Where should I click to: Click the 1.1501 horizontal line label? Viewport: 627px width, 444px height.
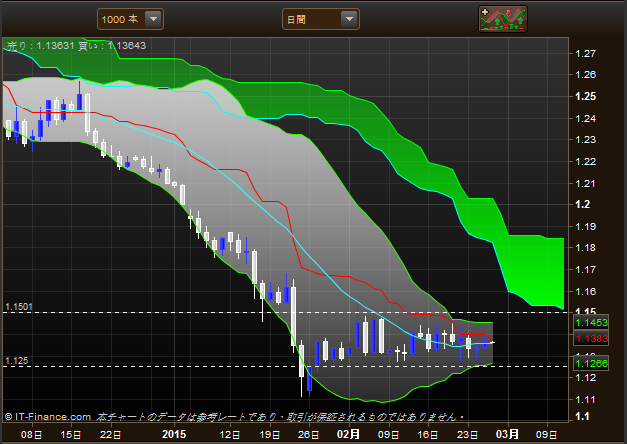click(x=18, y=307)
